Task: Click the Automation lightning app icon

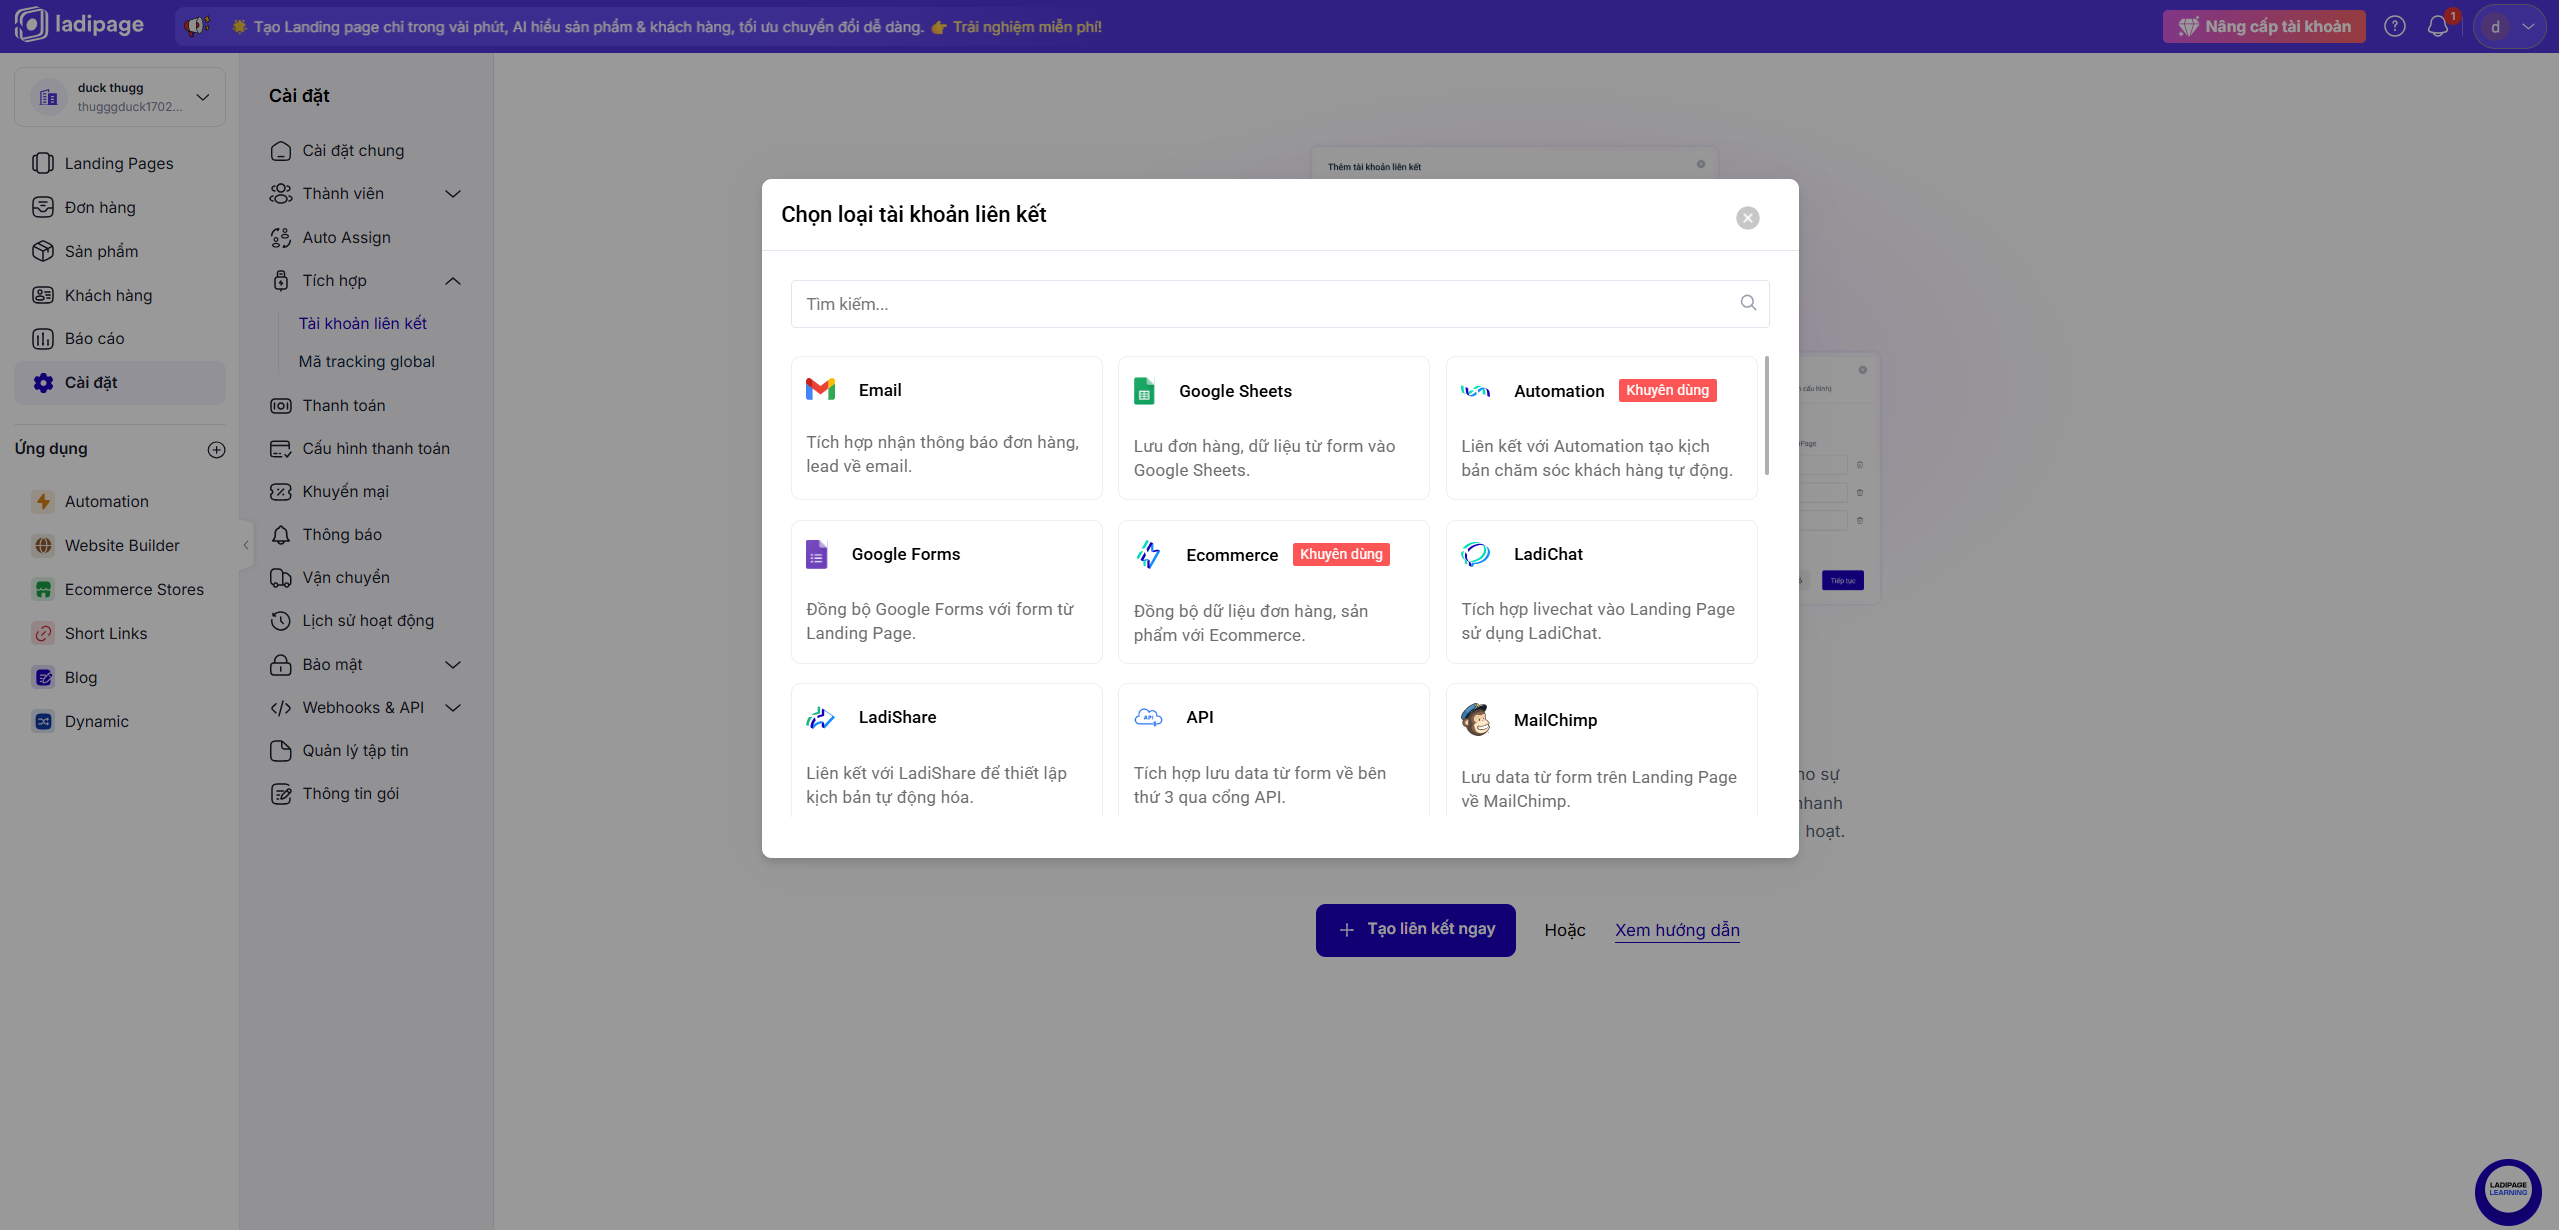Action: click(43, 501)
